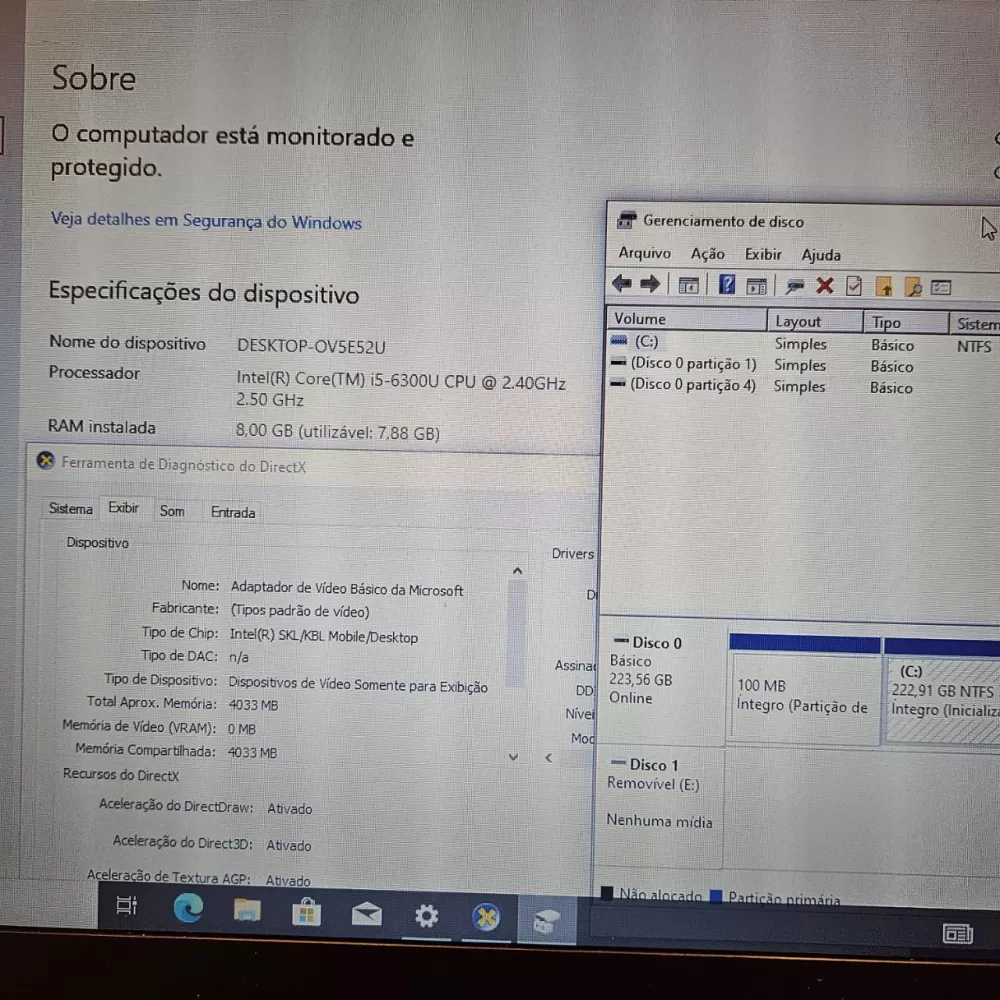Open the Ação menu
This screenshot has width=1000, height=1000.
707,254
